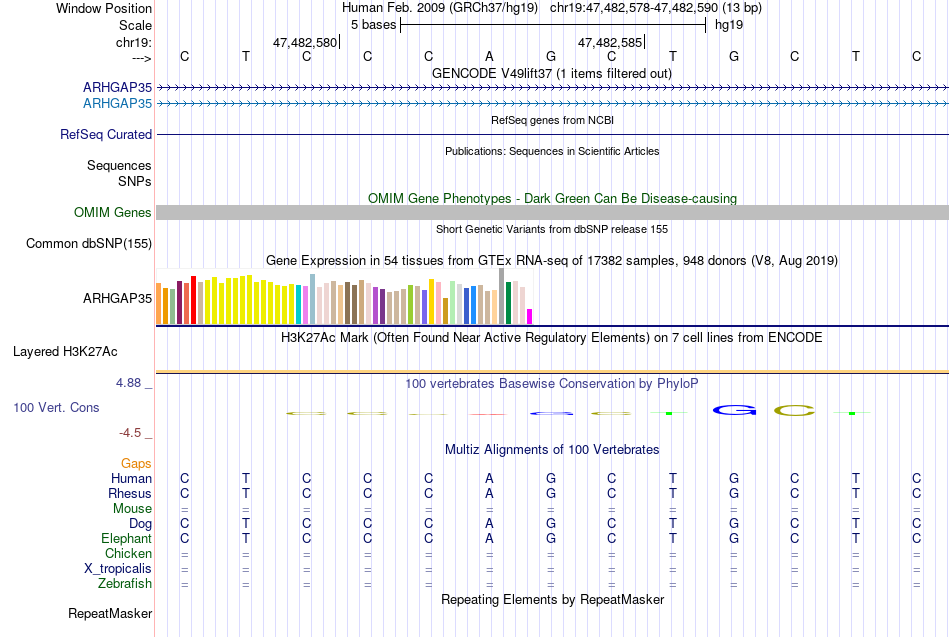
Task: Click the magenta bar in the GTEx chart
Action: [x=529, y=316]
